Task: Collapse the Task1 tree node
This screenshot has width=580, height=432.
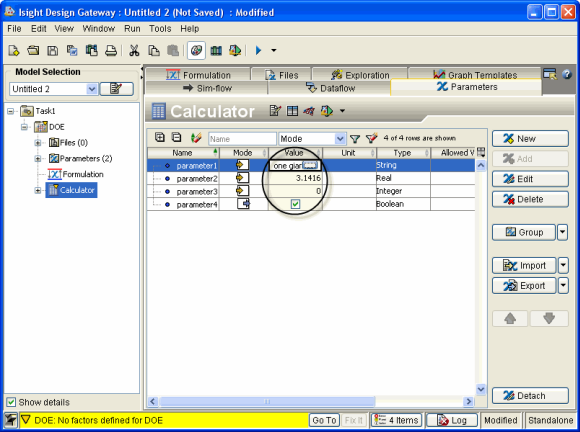Action: [11, 111]
